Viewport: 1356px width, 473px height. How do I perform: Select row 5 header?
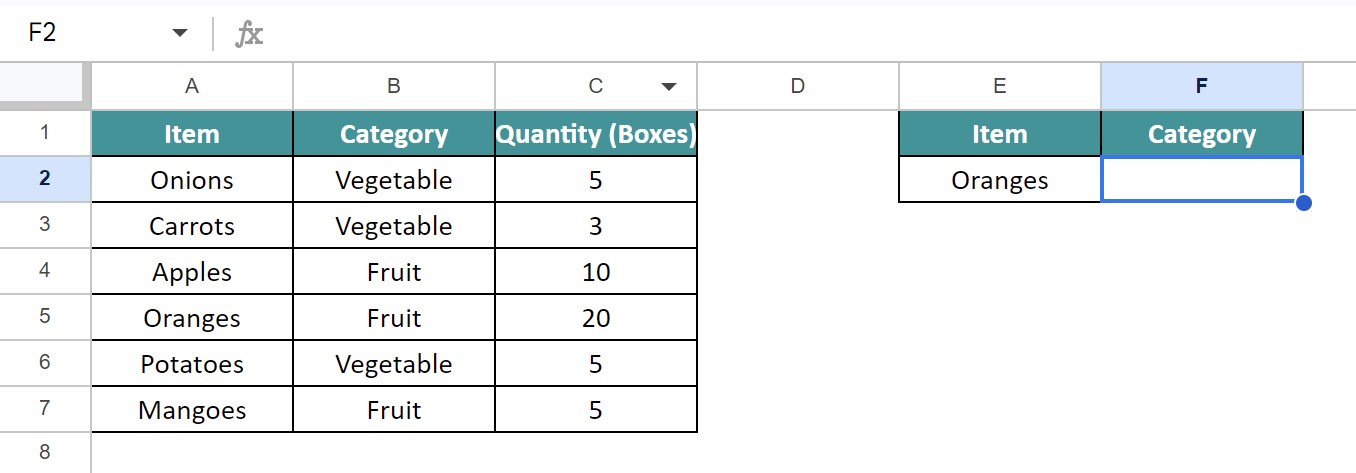[x=45, y=318]
